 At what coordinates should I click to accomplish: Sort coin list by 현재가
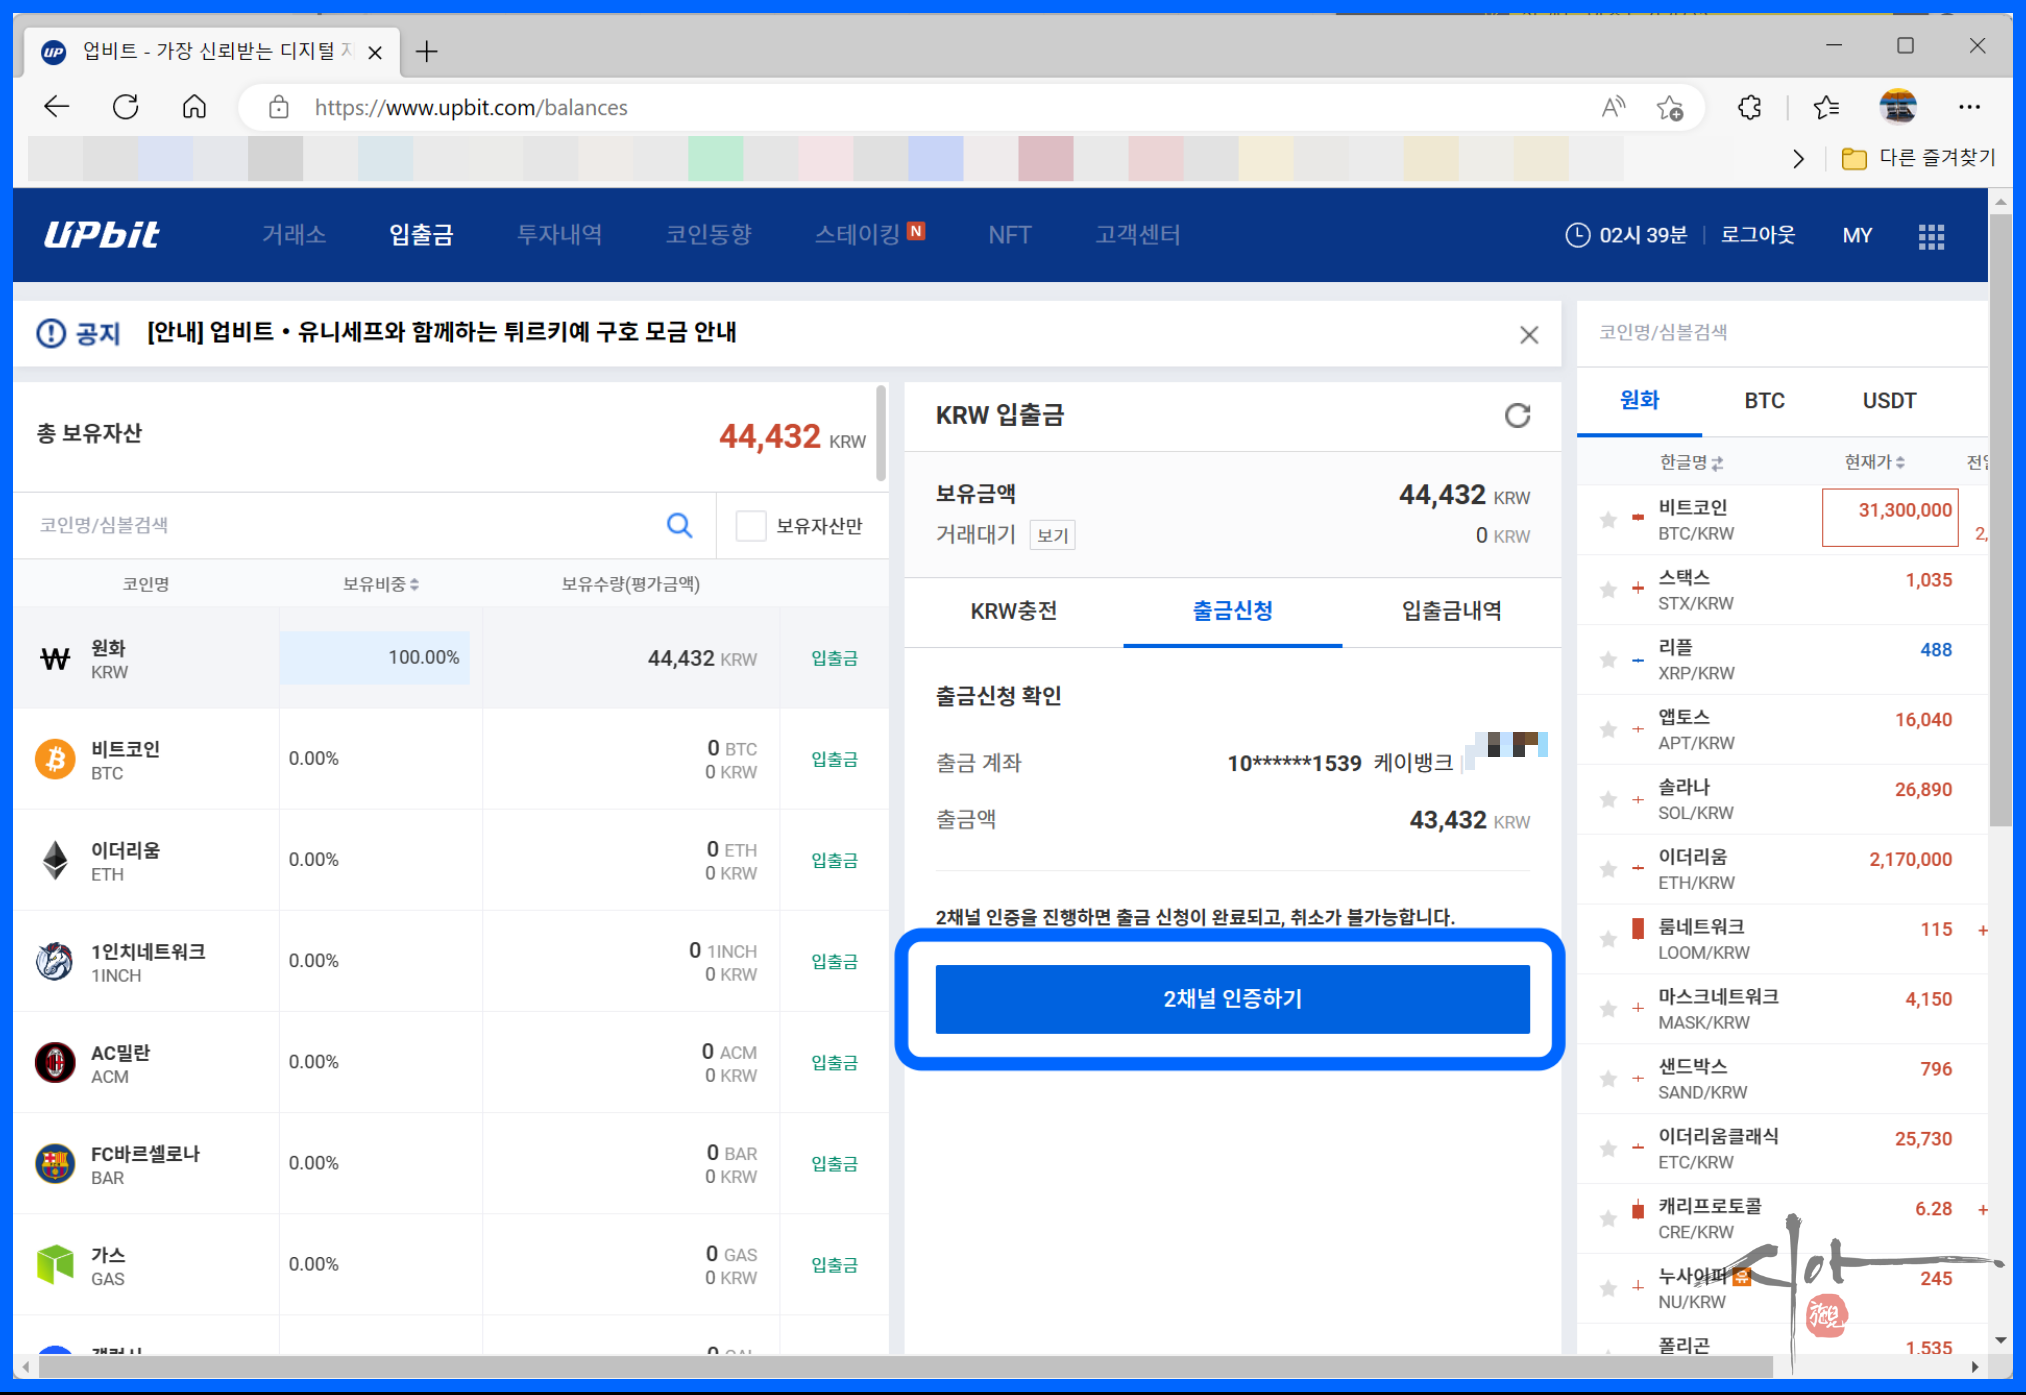coord(1874,462)
